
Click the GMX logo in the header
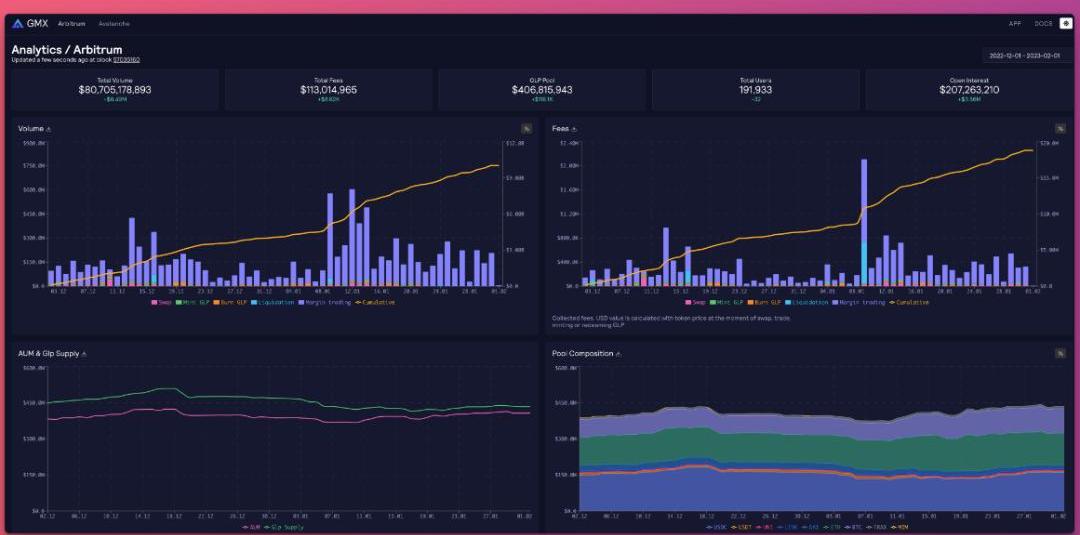30,23
